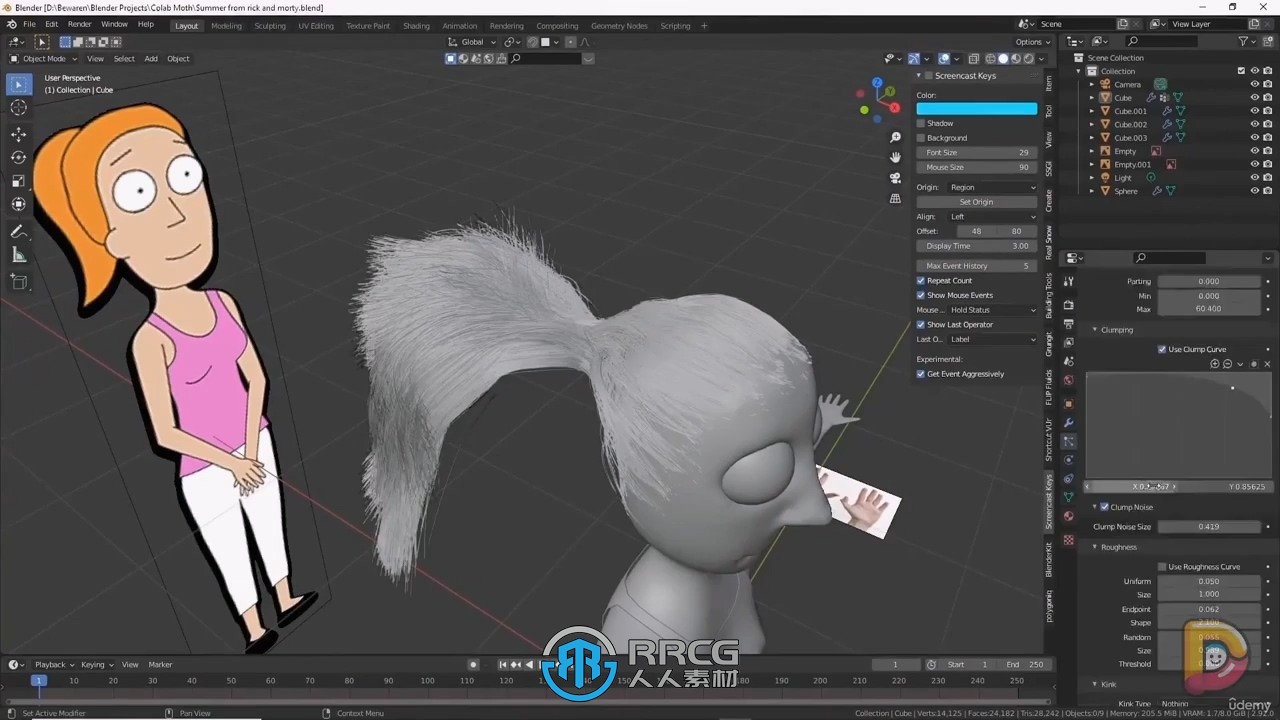
Task: Open Mouse Hold Status dropdown
Action: [x=993, y=310]
